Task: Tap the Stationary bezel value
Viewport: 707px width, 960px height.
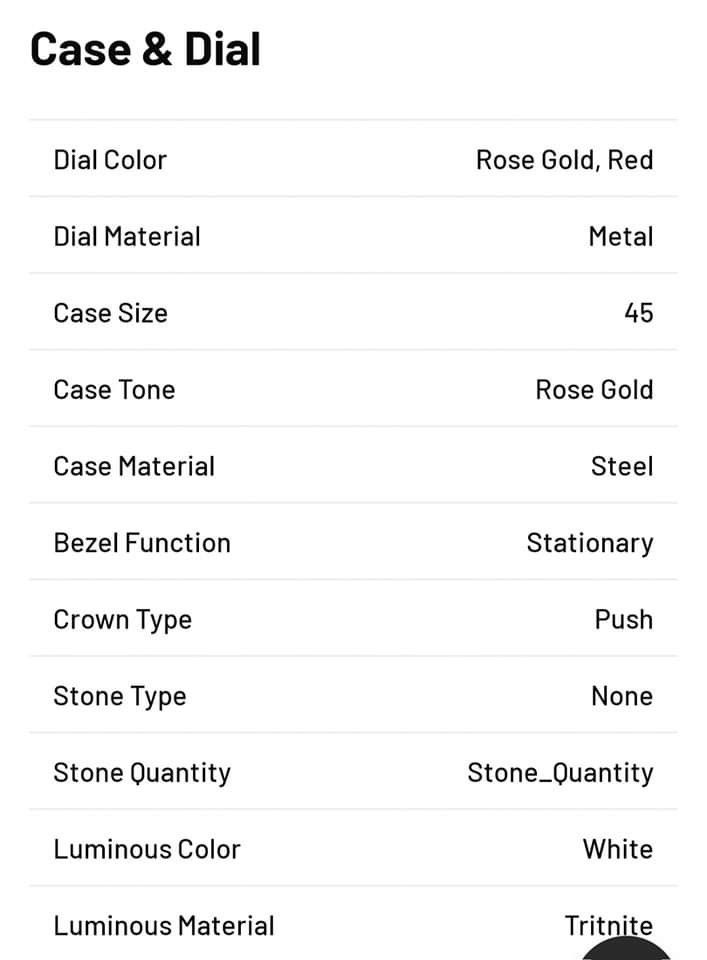Action: pos(590,543)
